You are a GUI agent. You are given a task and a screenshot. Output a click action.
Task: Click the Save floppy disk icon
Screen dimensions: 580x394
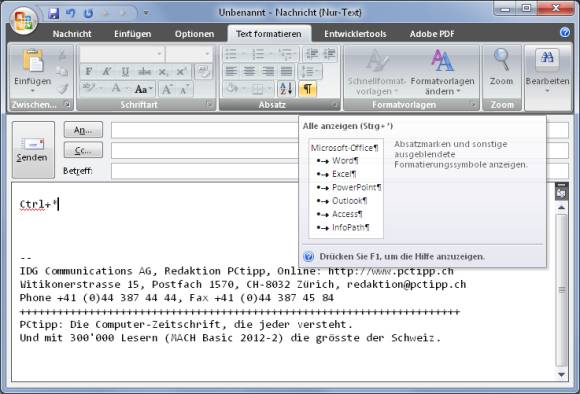pyautogui.click(x=54, y=13)
